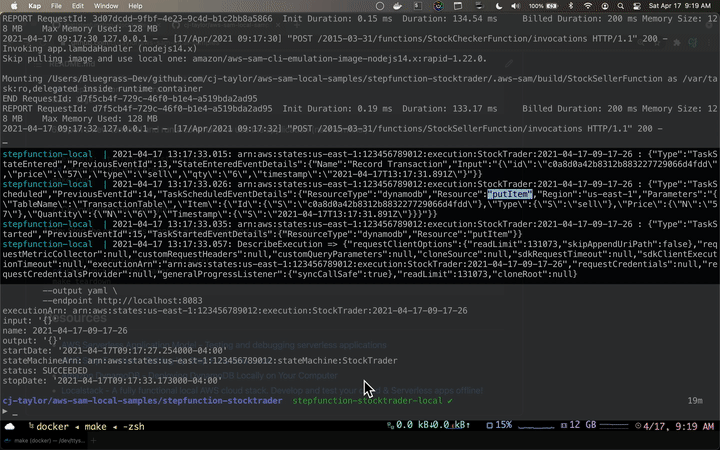Toggle Do Not Disturb moon icon

click(499, 6)
